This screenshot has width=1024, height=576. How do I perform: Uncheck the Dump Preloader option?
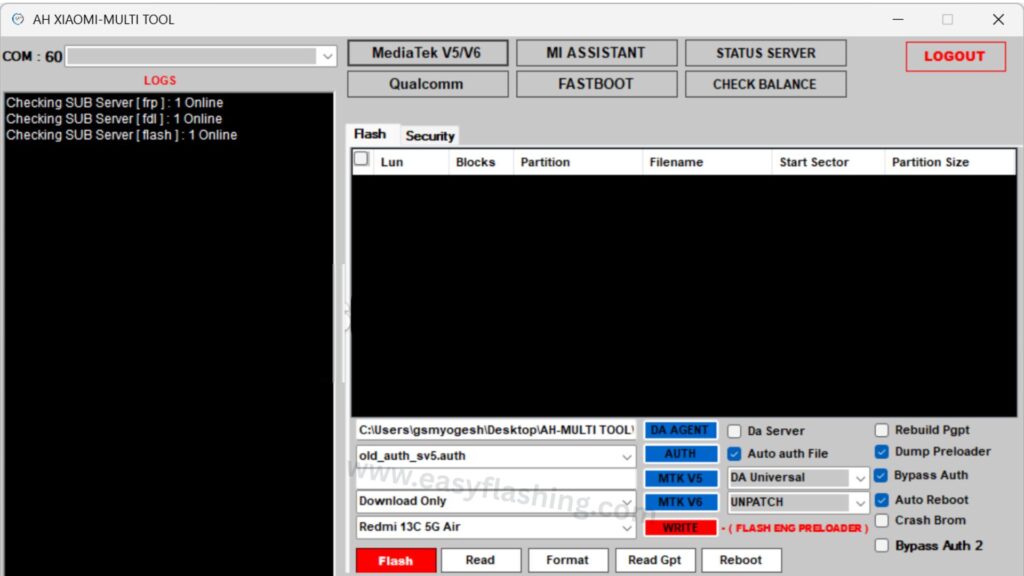tap(882, 451)
